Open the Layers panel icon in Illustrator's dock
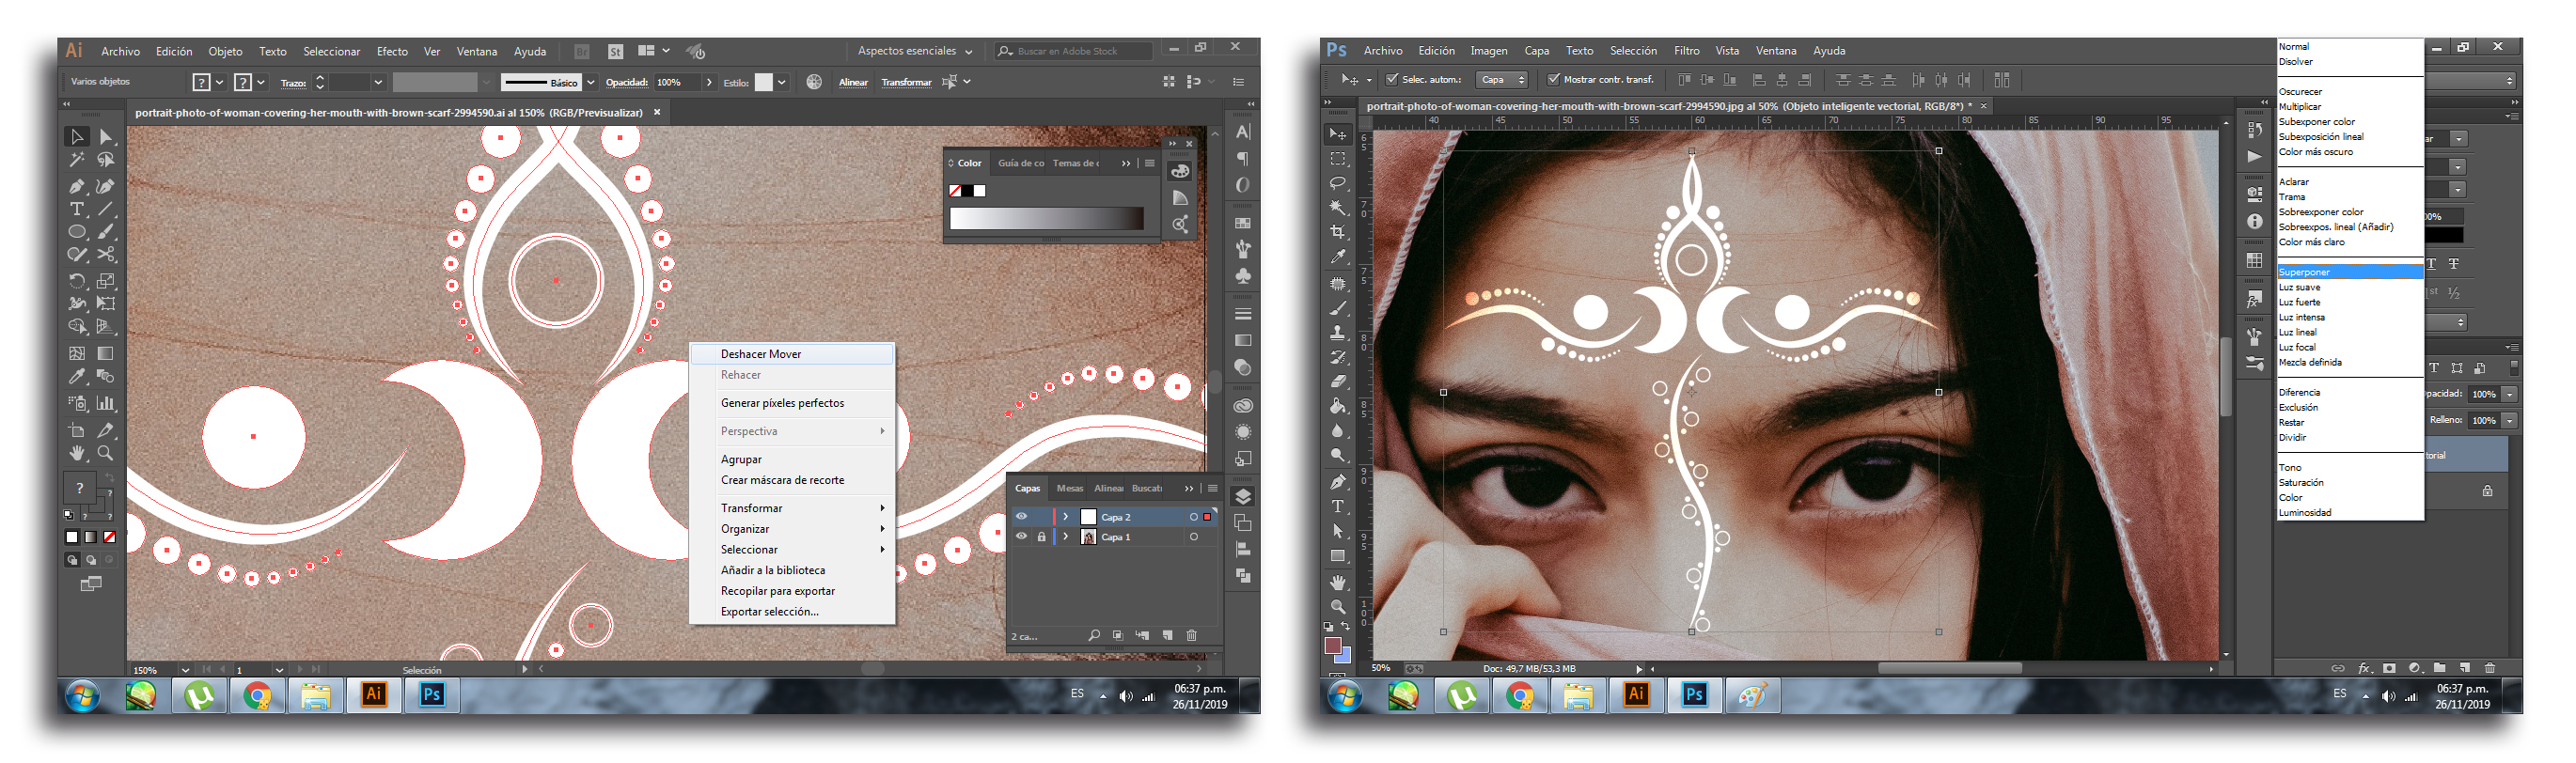 tap(1243, 497)
